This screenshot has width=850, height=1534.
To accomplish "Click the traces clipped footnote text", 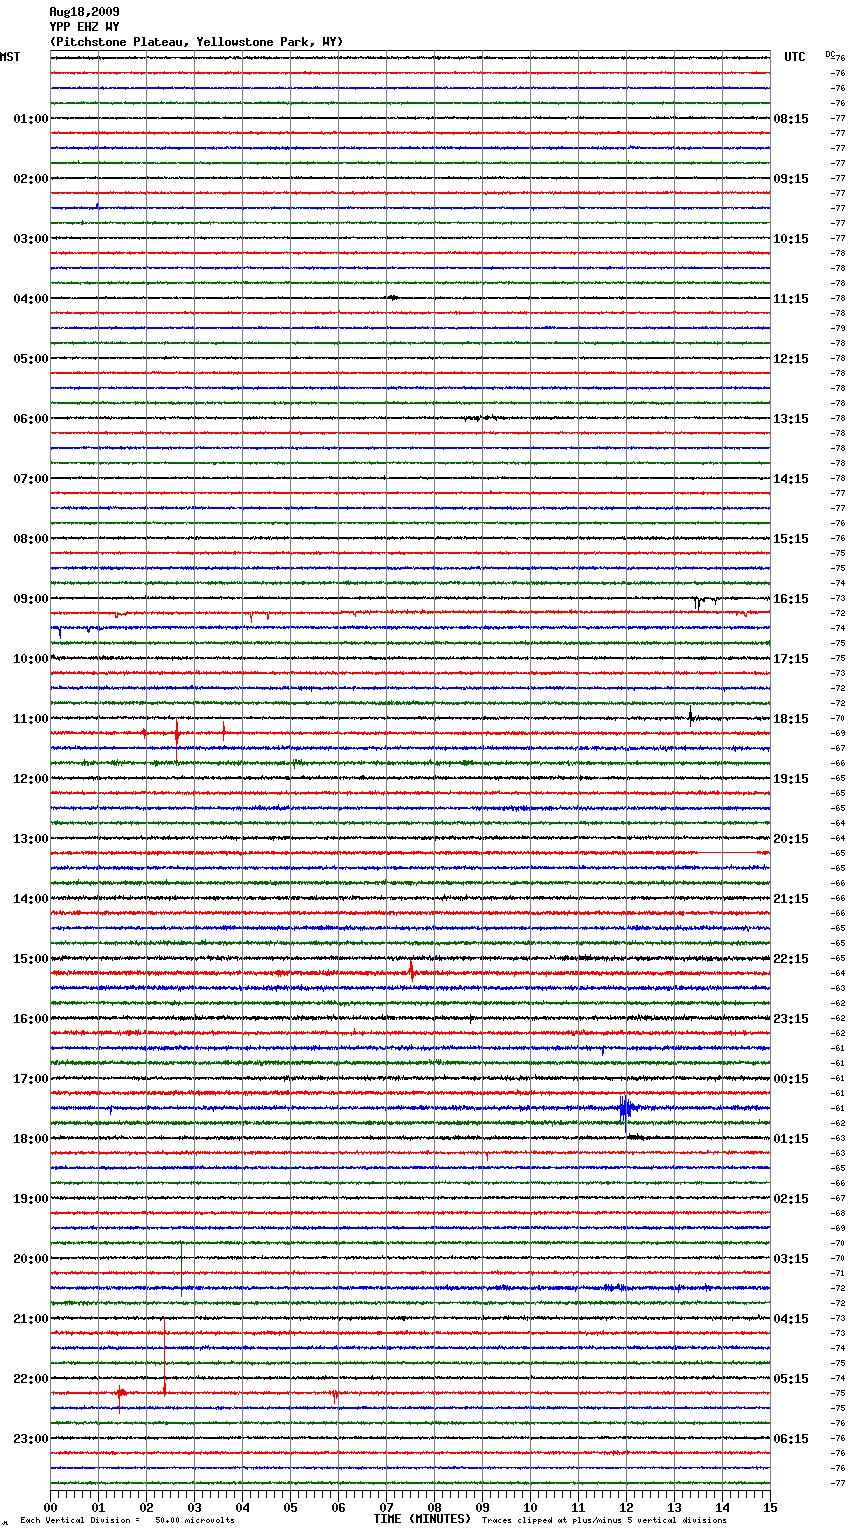I will 604,1521.
